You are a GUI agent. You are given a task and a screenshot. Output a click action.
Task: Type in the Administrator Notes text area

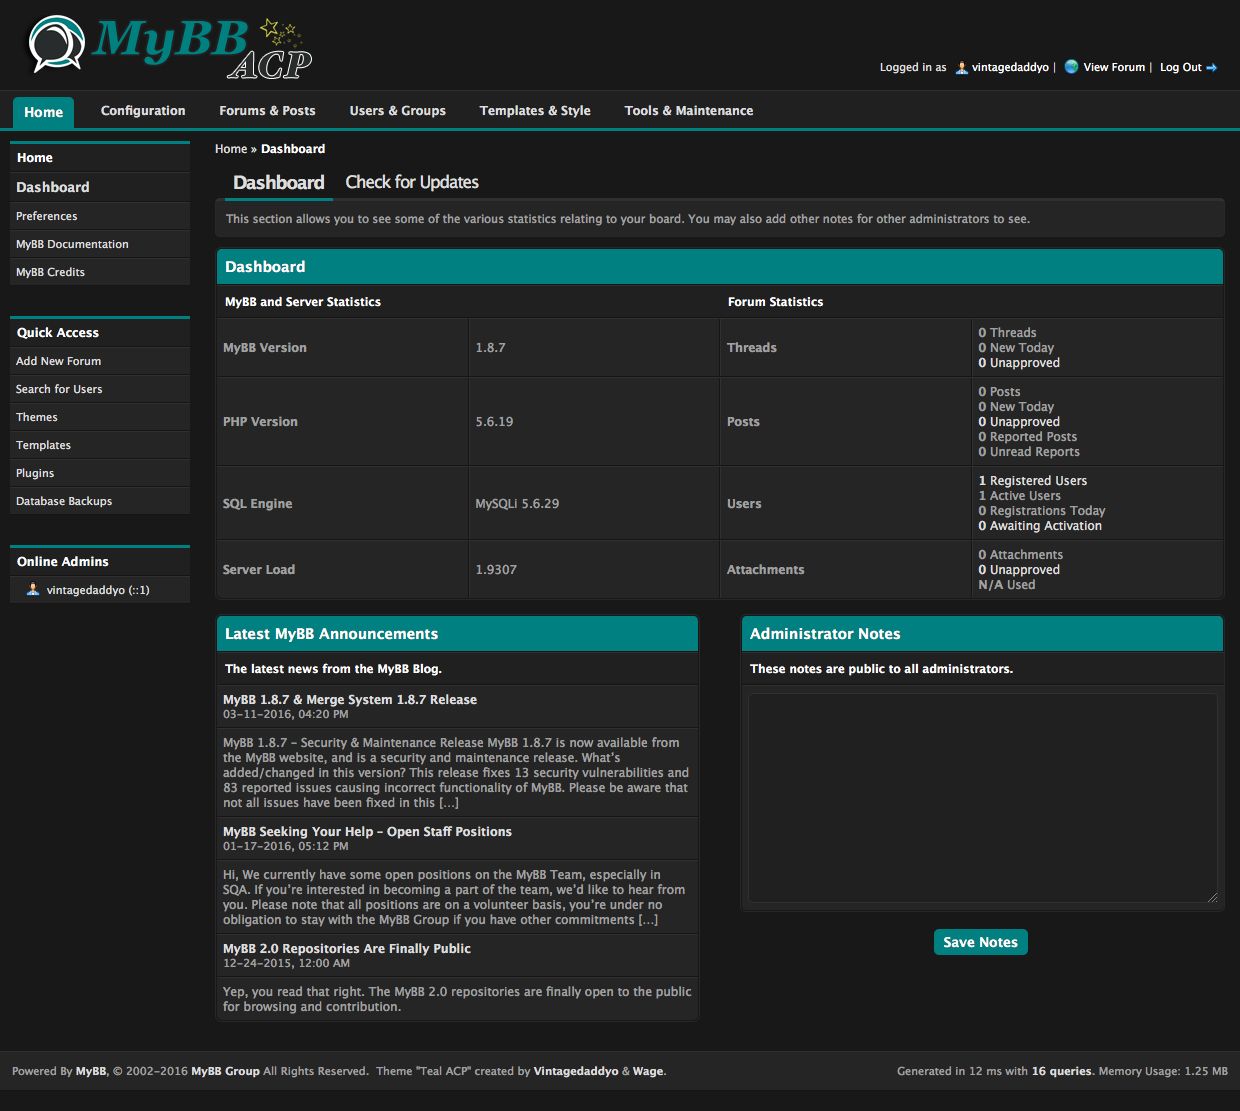(982, 798)
